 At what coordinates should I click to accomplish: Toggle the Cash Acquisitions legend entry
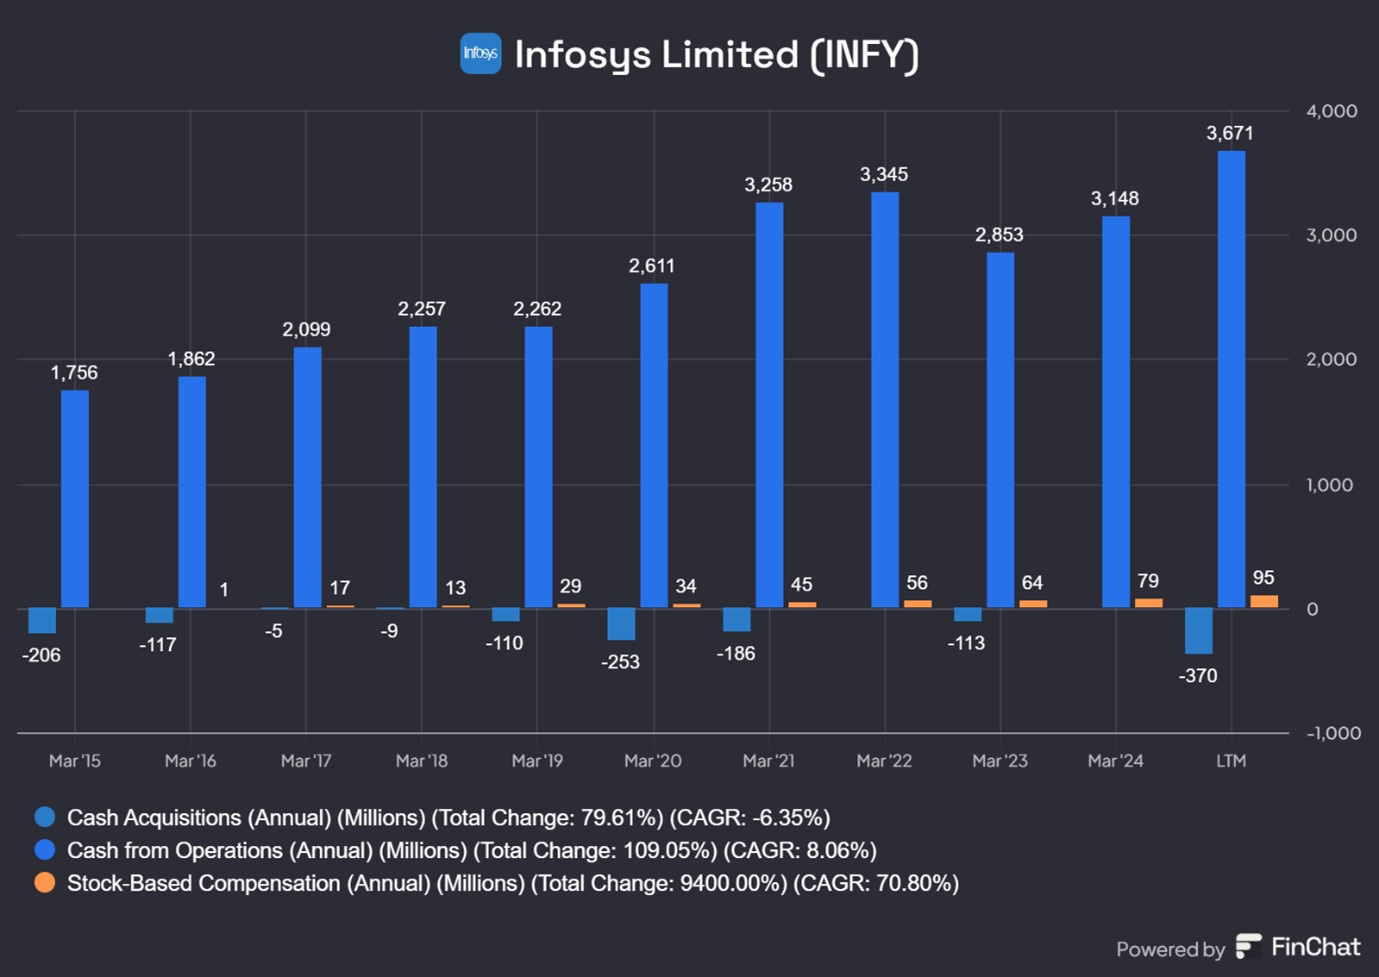[432, 817]
